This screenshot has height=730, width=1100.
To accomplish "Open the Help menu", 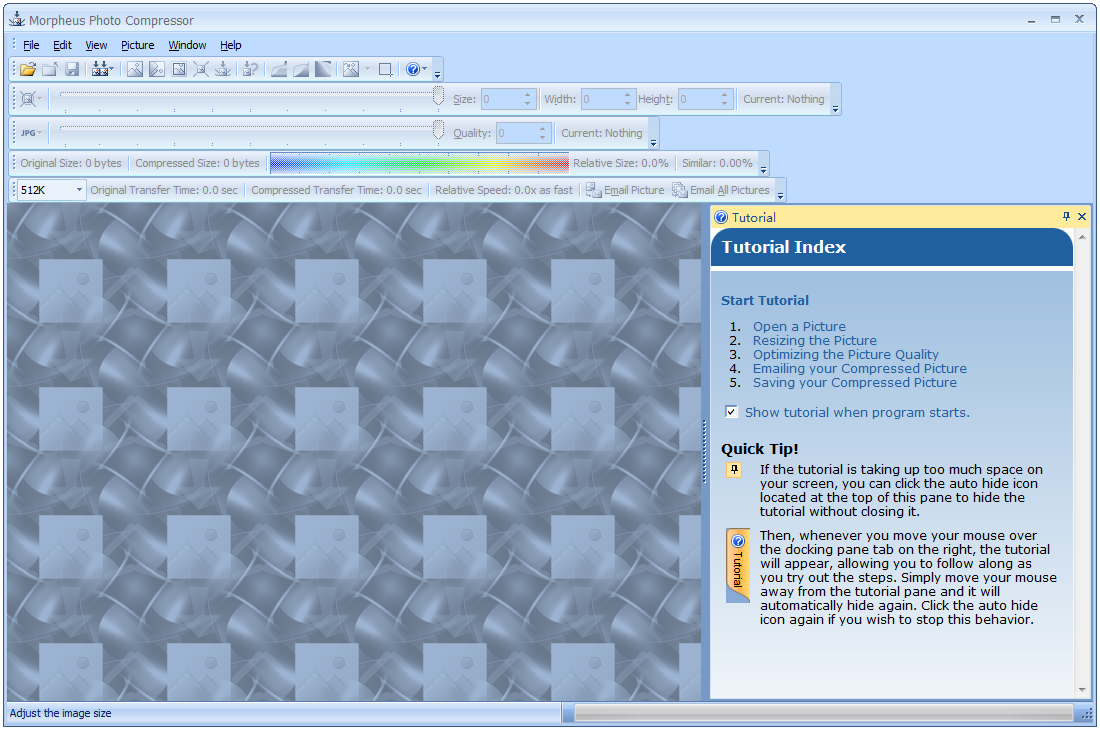I will pos(231,45).
